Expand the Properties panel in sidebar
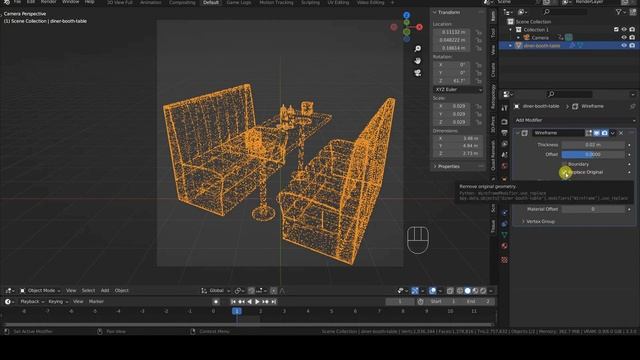Viewport: 640px width, 360px height. [x=435, y=167]
